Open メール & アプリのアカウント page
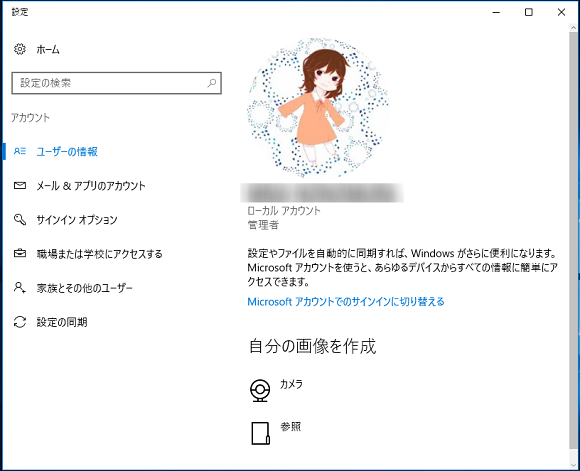Screen dimensions: 580x471 coord(91,186)
